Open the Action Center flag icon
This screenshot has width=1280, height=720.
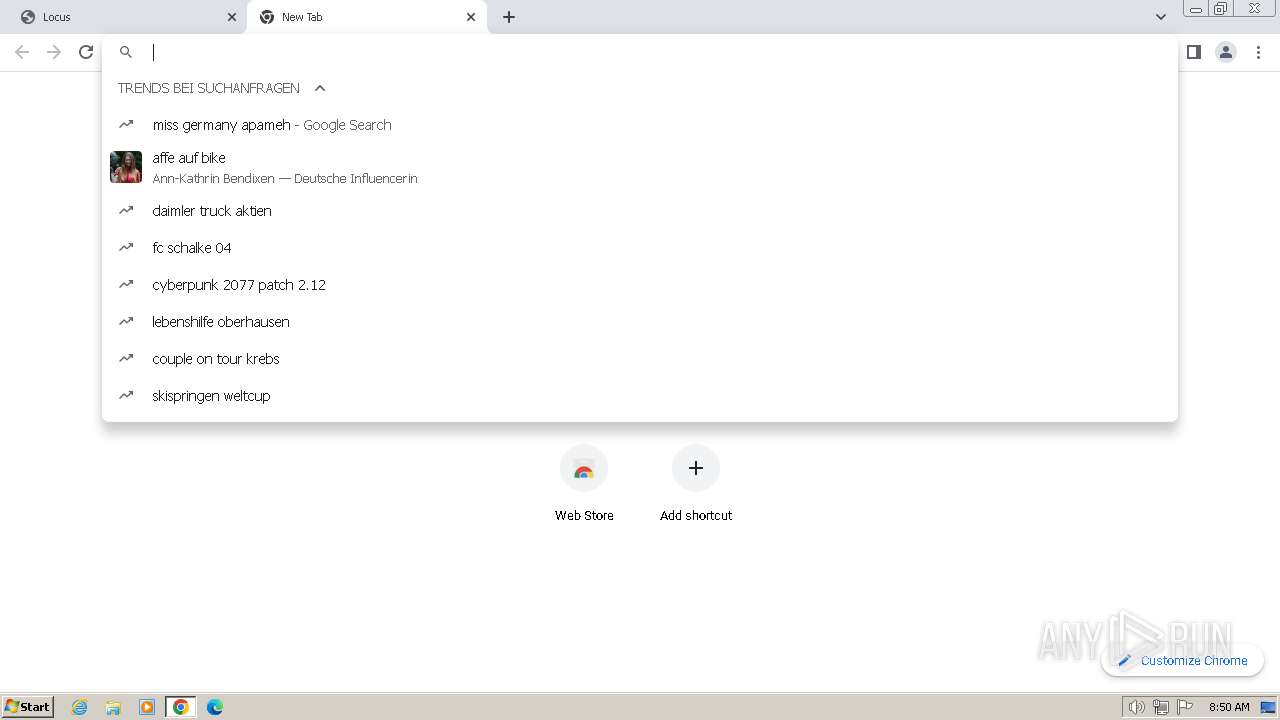click(1185, 707)
